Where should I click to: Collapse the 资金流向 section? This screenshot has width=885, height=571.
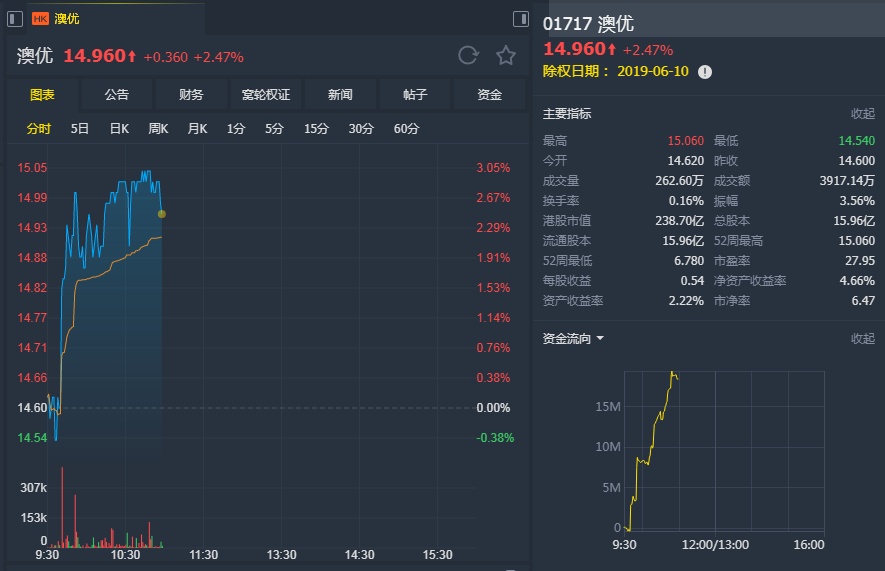coord(862,338)
